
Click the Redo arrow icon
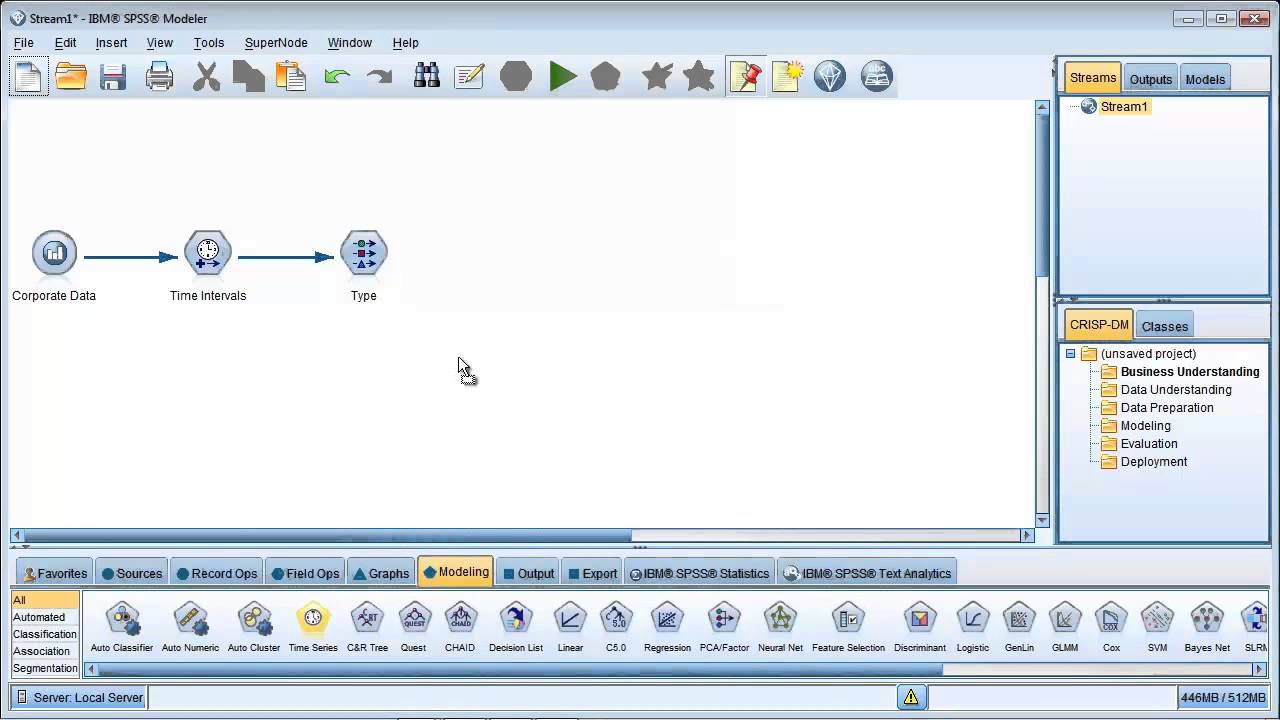(380, 77)
